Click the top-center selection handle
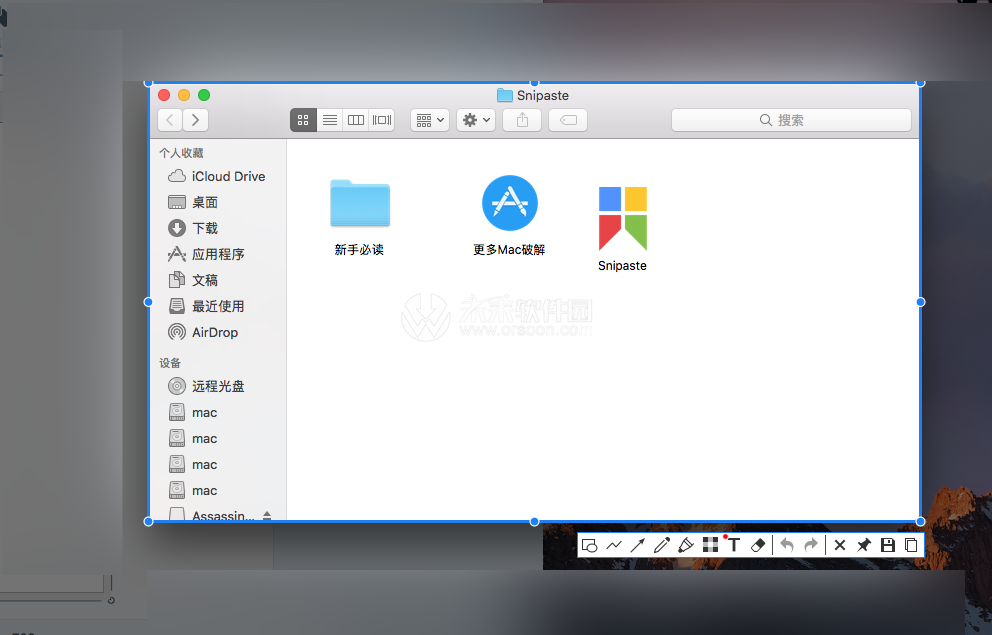 pyautogui.click(x=535, y=83)
